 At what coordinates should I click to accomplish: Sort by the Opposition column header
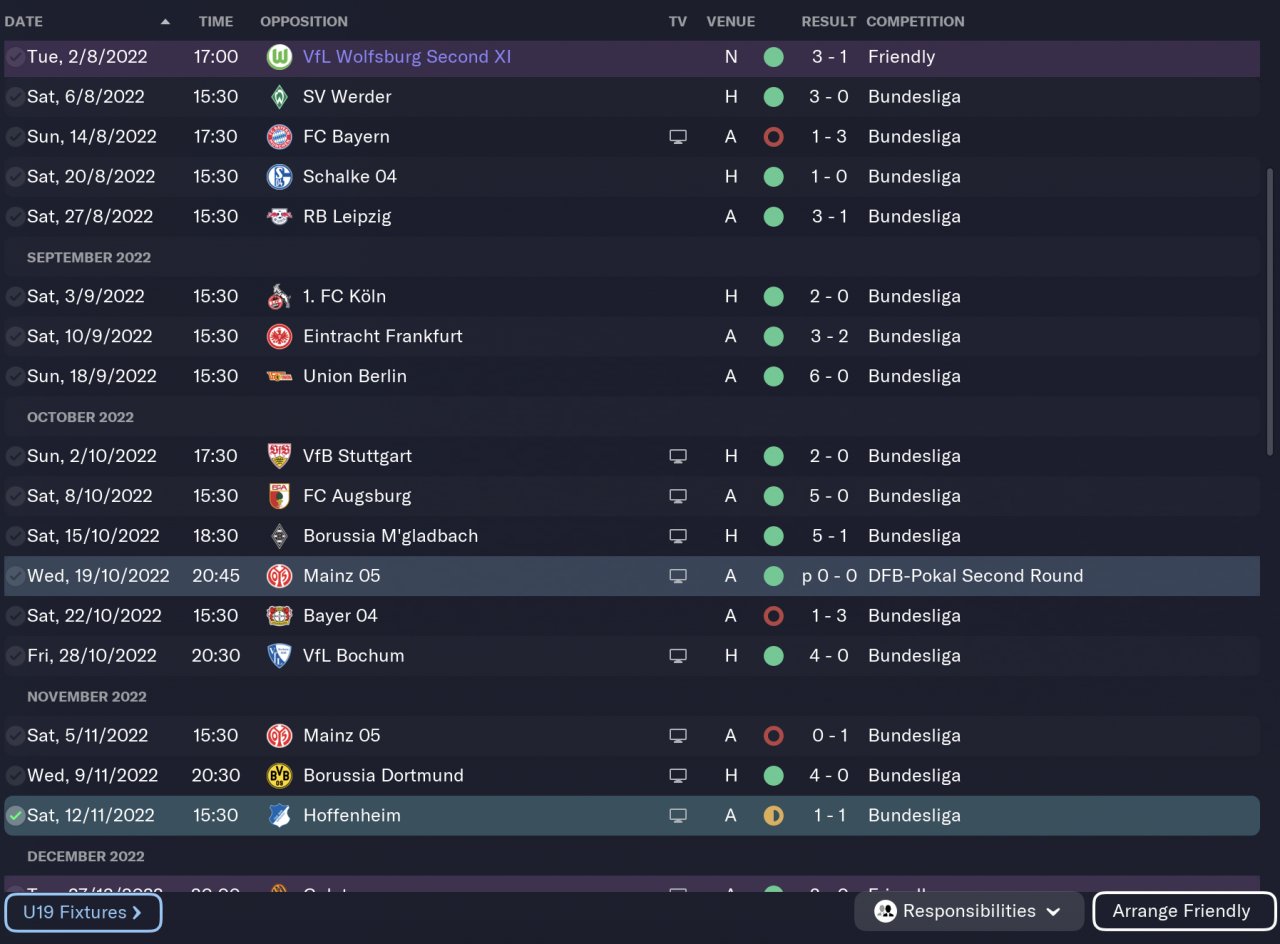coord(304,21)
